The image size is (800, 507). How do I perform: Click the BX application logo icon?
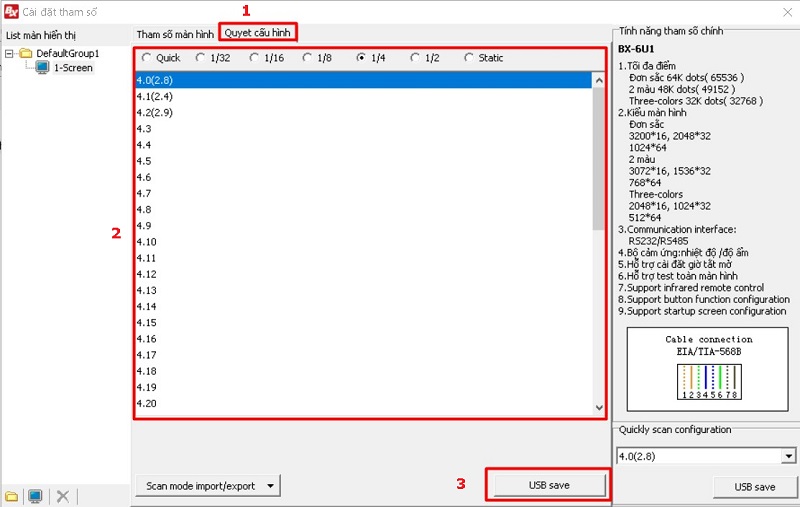tap(11, 11)
